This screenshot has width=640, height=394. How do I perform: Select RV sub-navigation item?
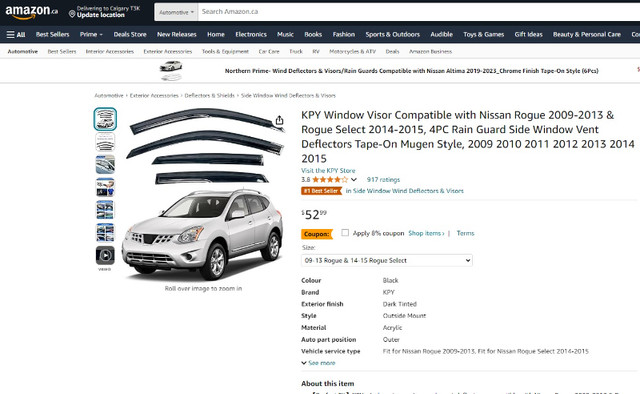(316, 51)
